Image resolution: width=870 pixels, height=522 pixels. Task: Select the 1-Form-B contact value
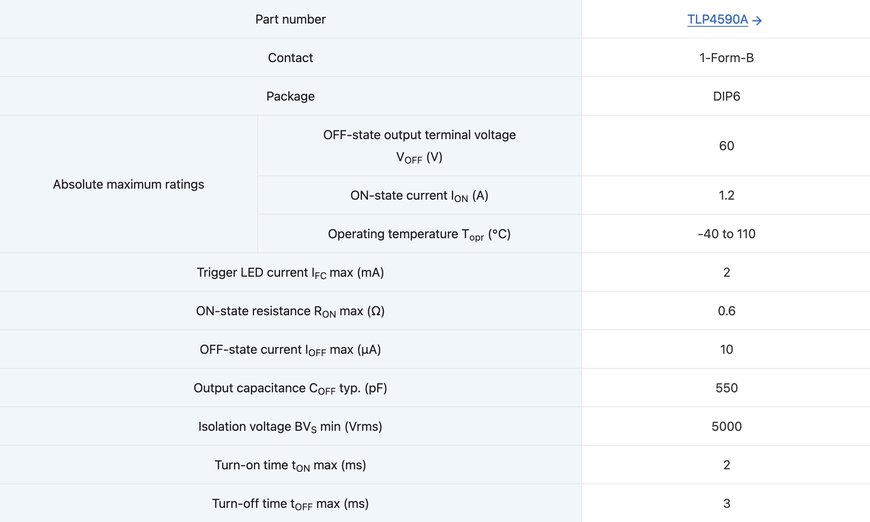point(726,58)
